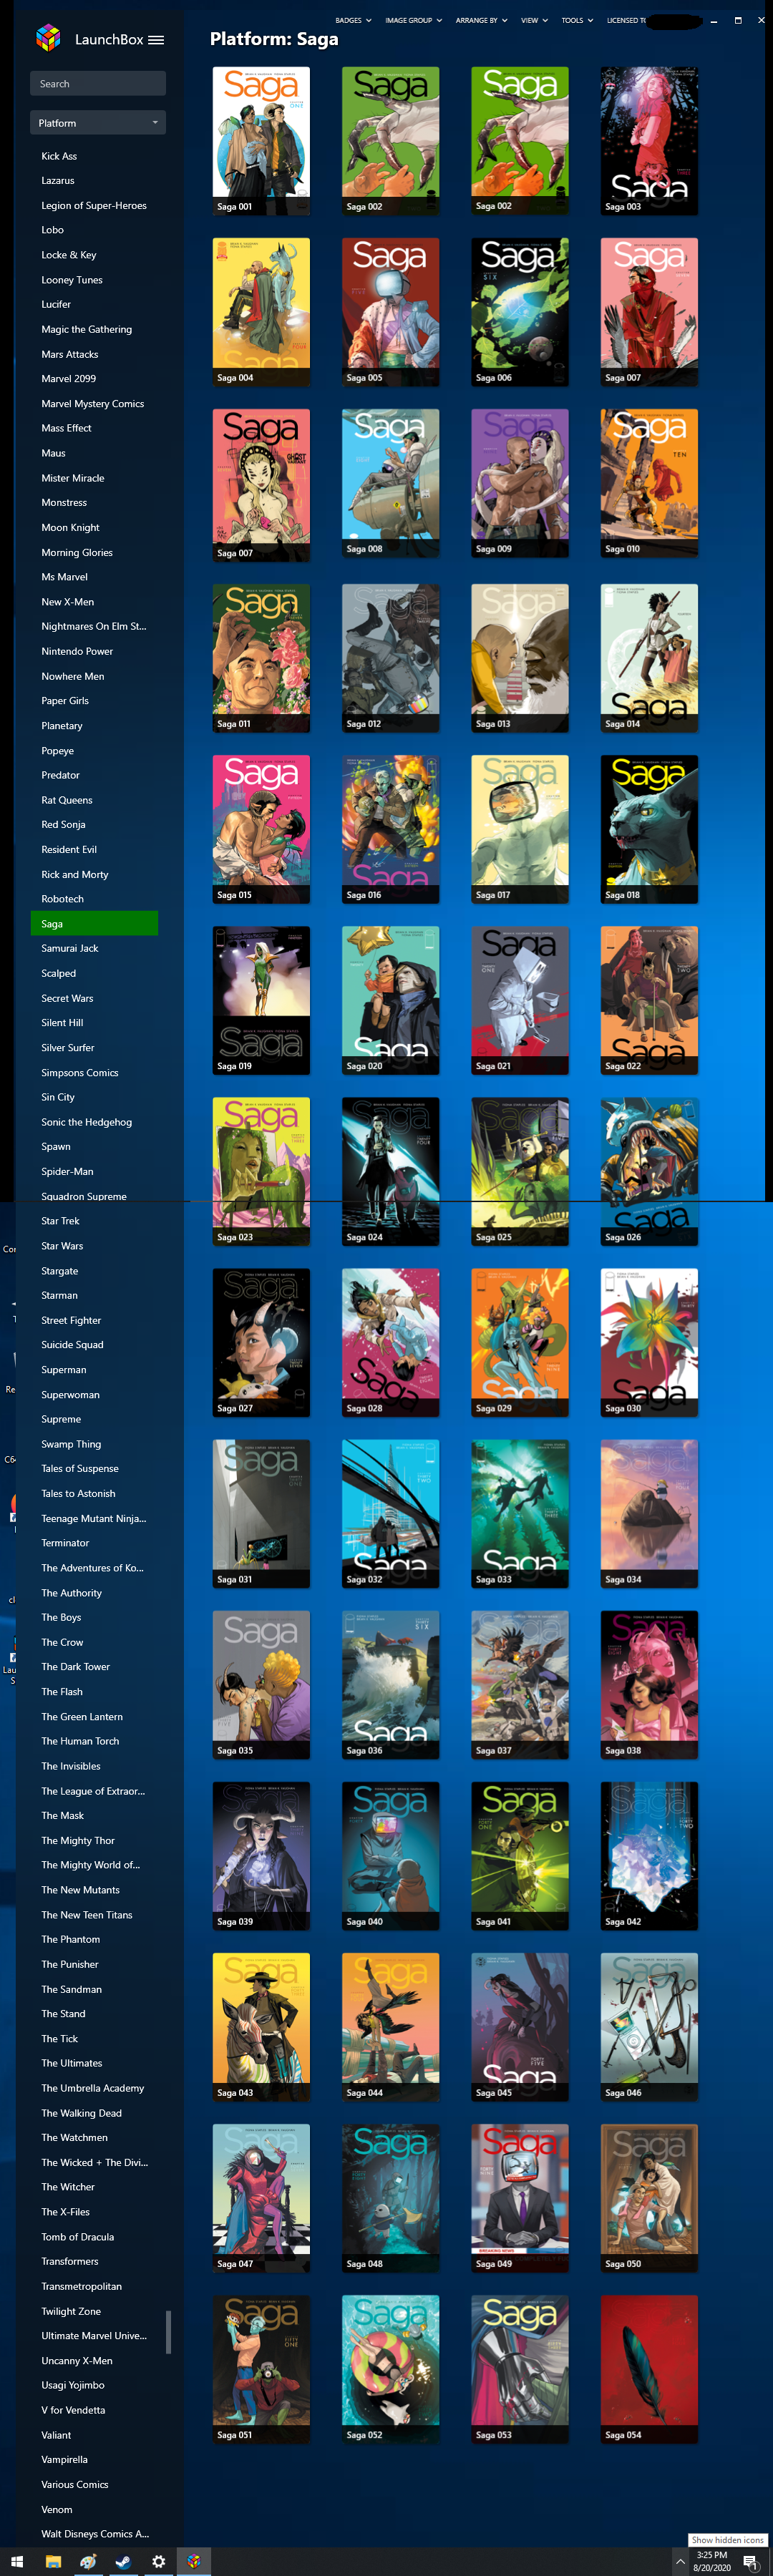773x2576 pixels.
Task: Open the Windows notification center
Action: 750,2561
